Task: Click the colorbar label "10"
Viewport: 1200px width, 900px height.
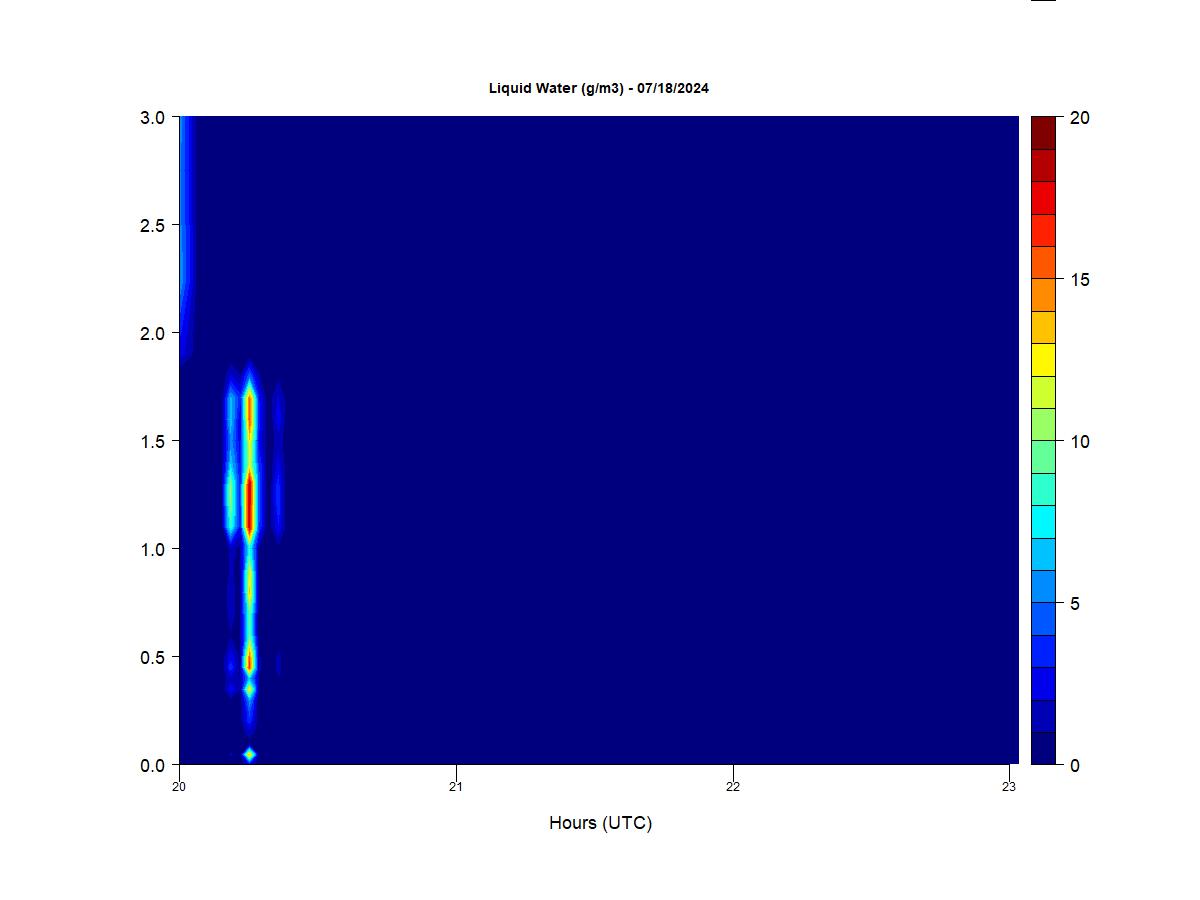Action: tap(1079, 442)
